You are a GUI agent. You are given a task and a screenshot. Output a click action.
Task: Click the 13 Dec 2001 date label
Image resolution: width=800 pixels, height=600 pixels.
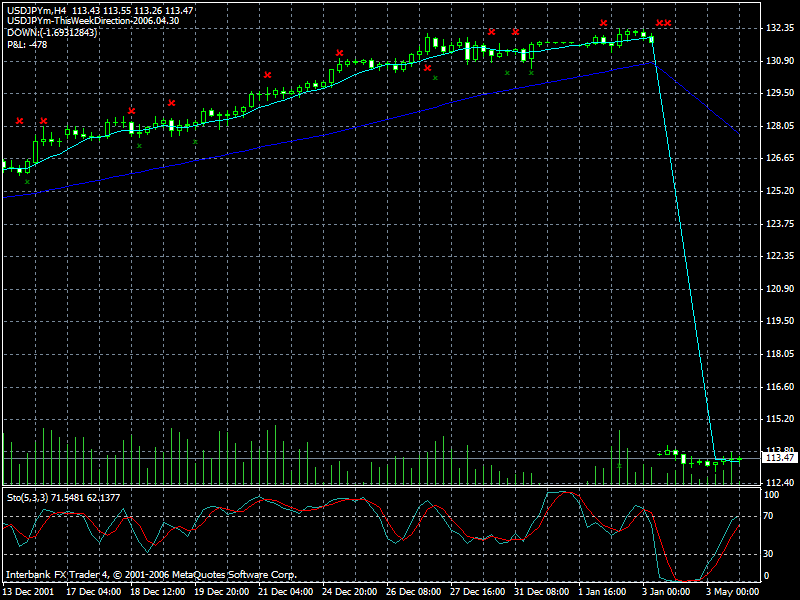pos(29,591)
